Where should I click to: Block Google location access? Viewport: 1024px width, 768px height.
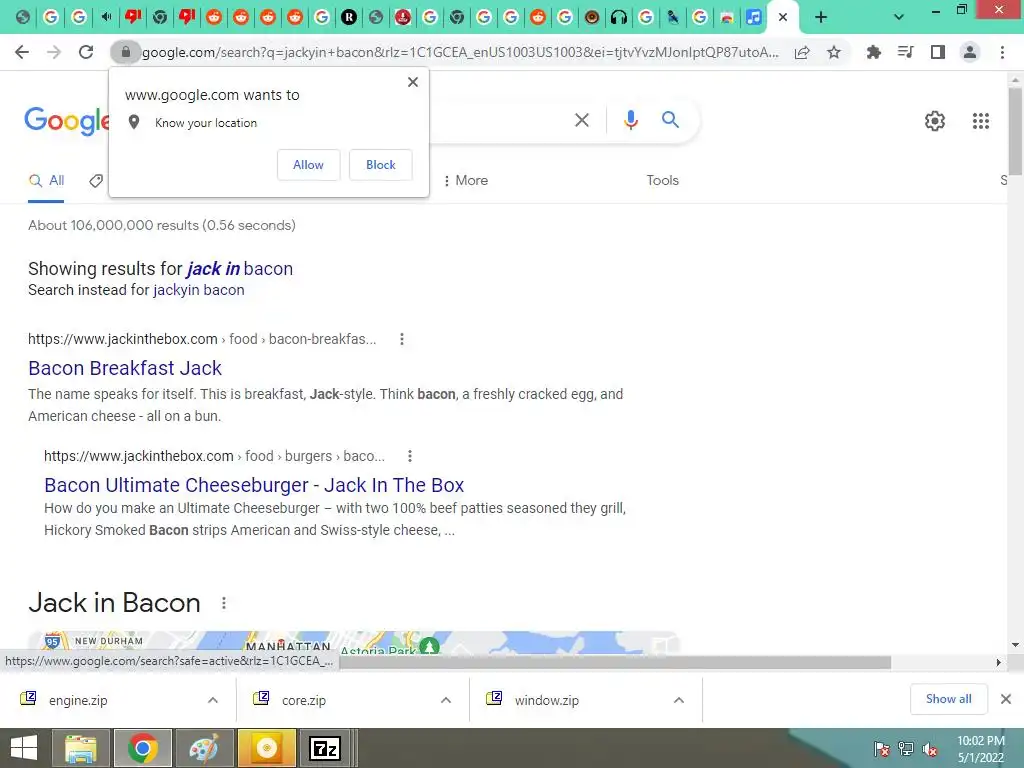(x=381, y=165)
